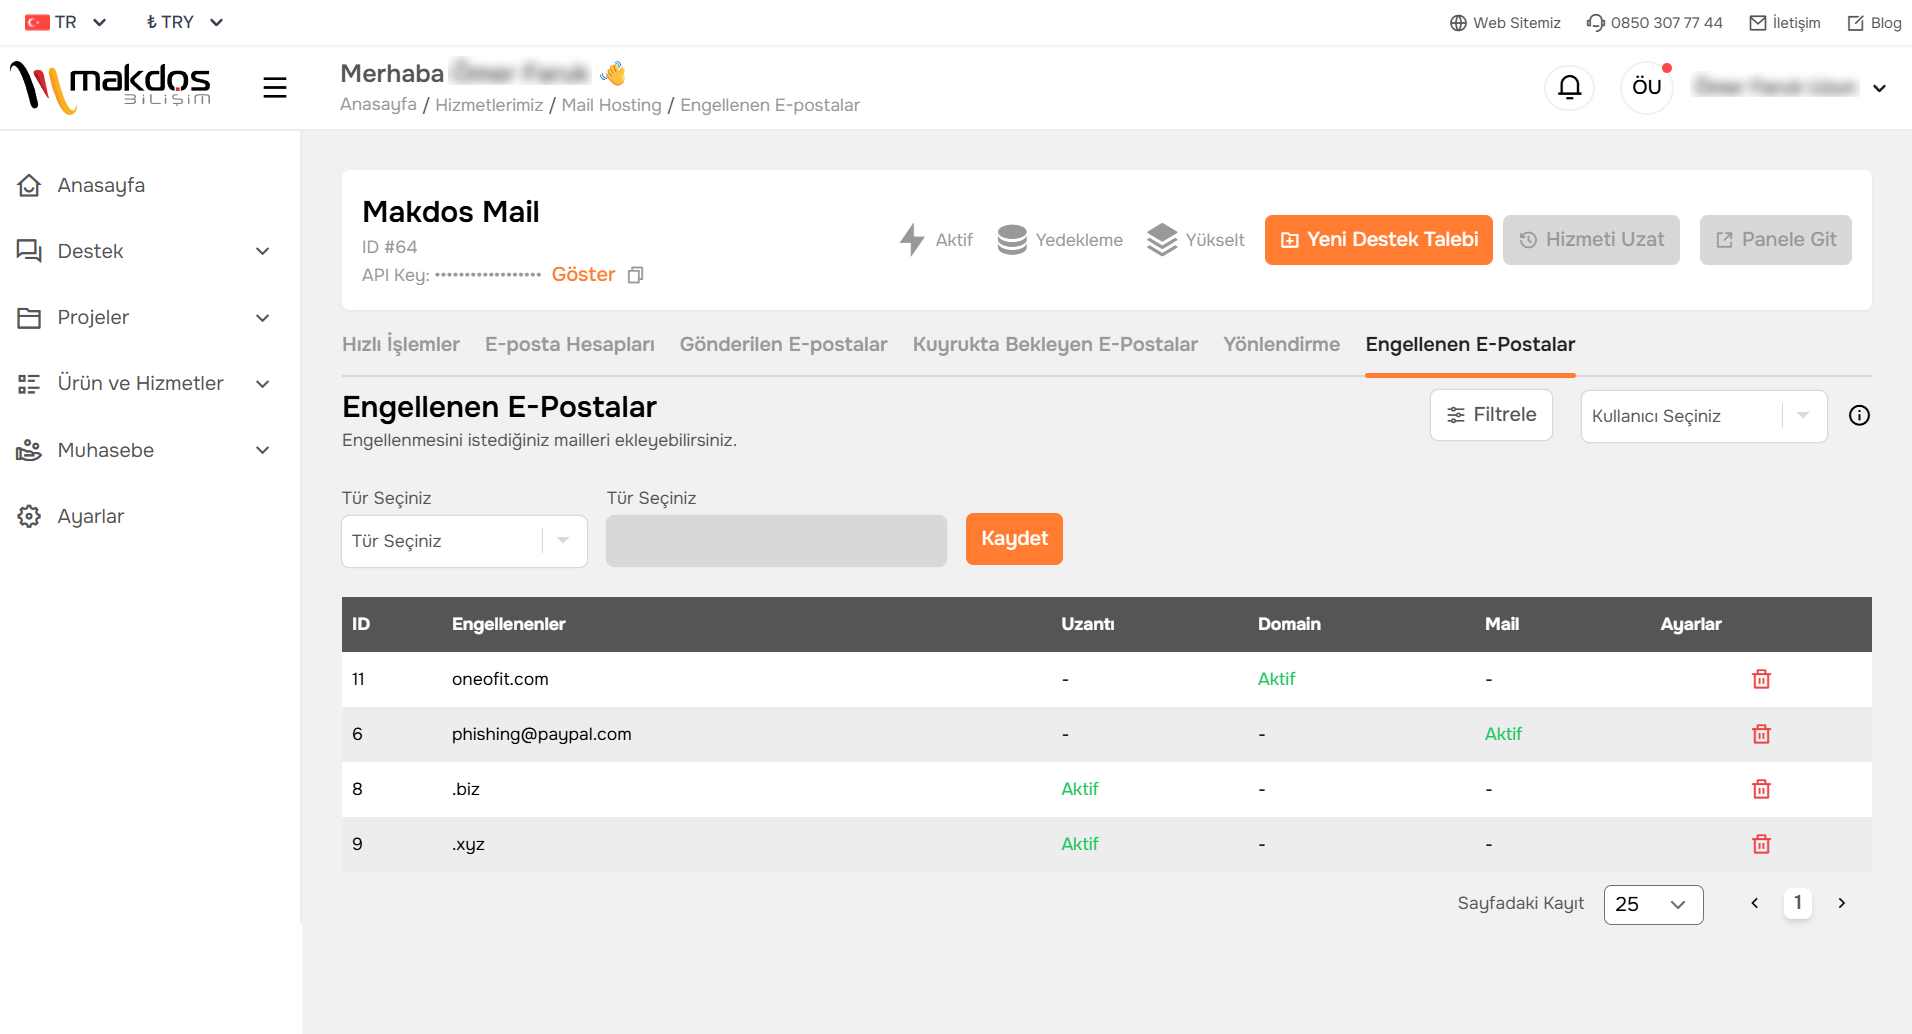Delete the phishing@paypal.com blocked entry

click(x=1761, y=734)
